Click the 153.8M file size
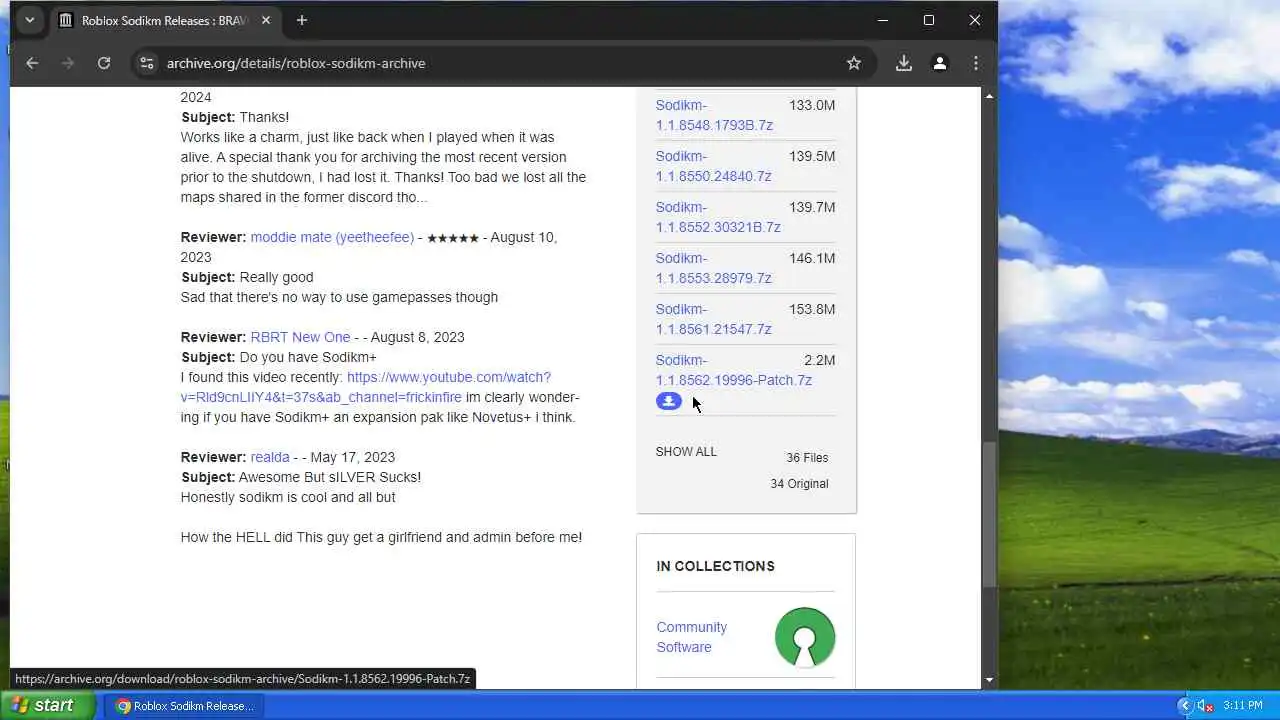The height and width of the screenshot is (720, 1280). coord(812,309)
